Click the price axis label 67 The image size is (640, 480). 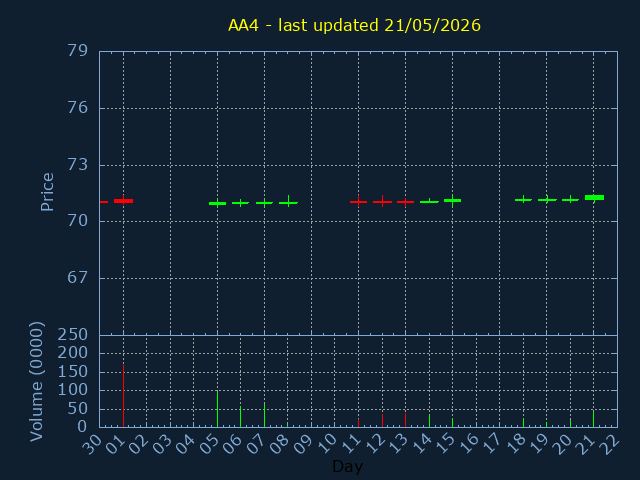pos(78,278)
